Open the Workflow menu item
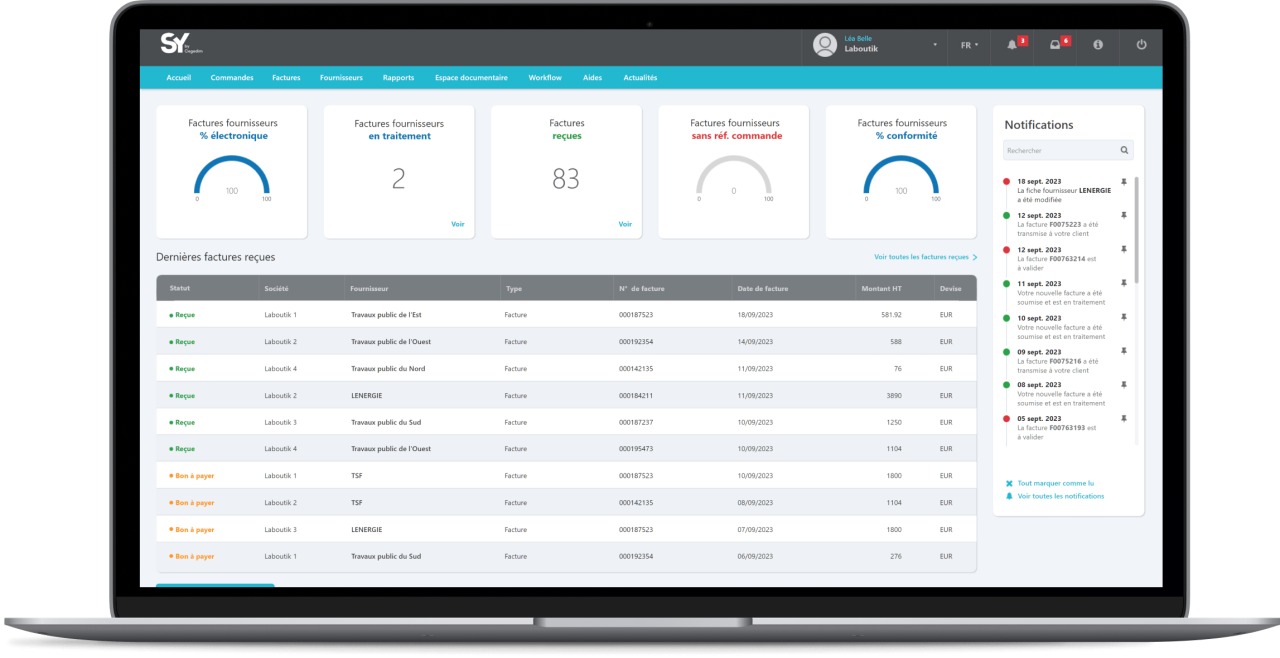1280x658 pixels. pyautogui.click(x=545, y=77)
